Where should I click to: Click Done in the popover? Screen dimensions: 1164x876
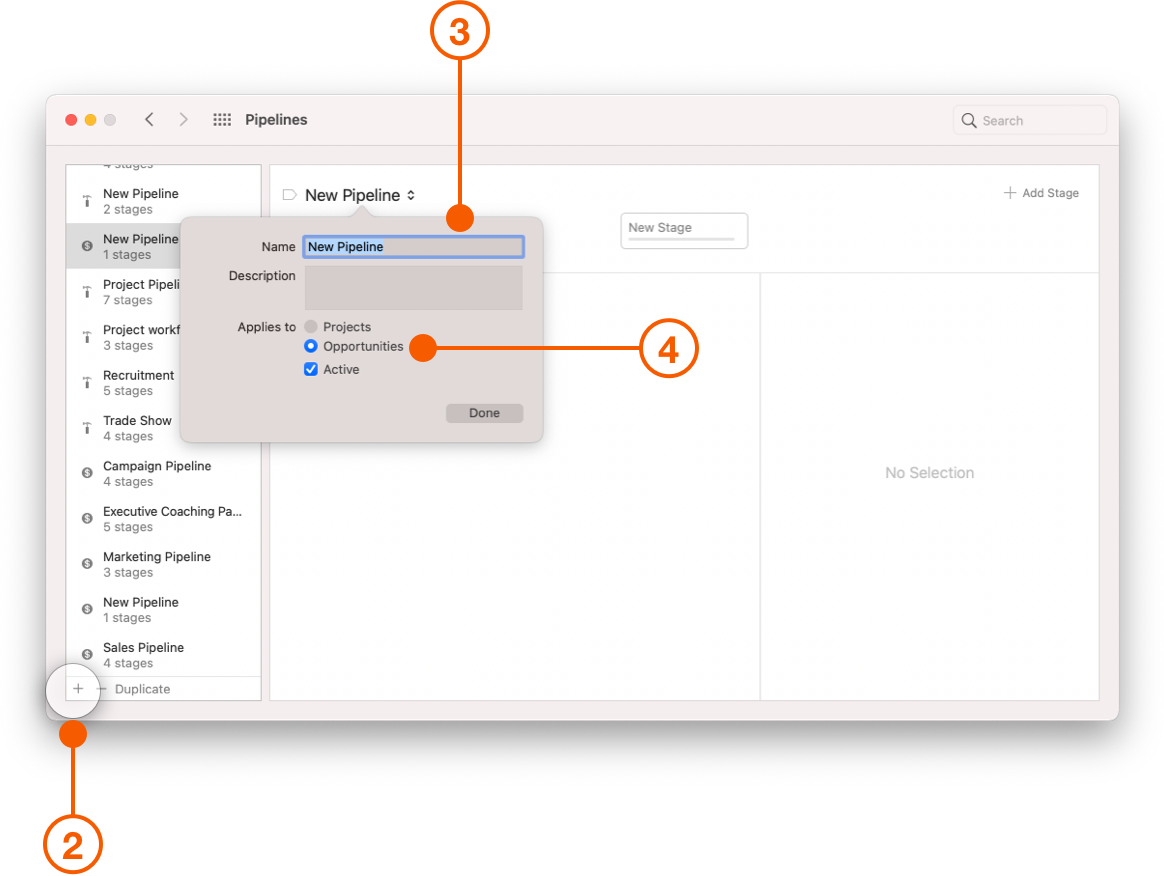tap(484, 413)
